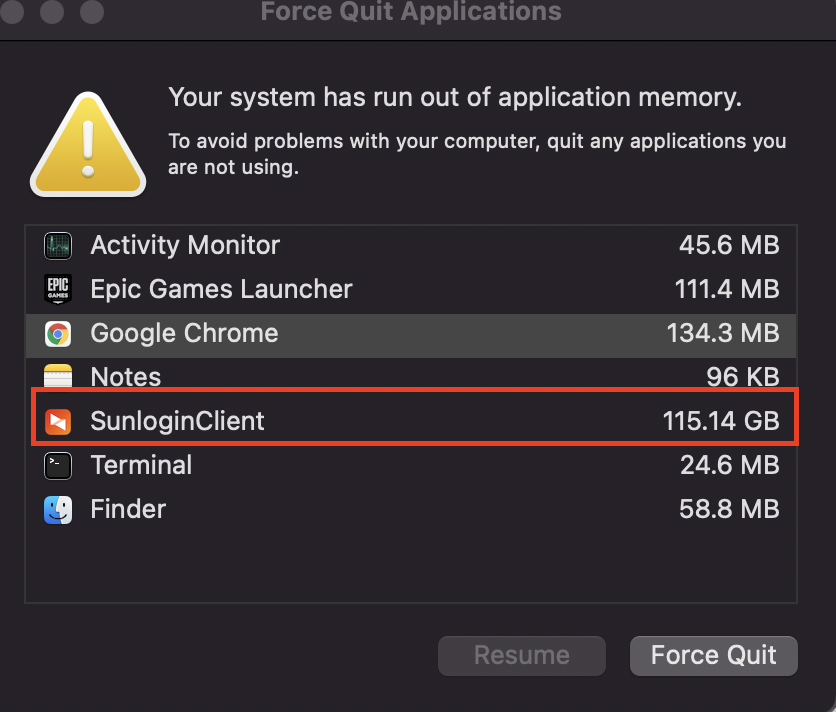Select Epic Games Launcher in the list
This screenshot has height=712, width=836.
(221, 289)
